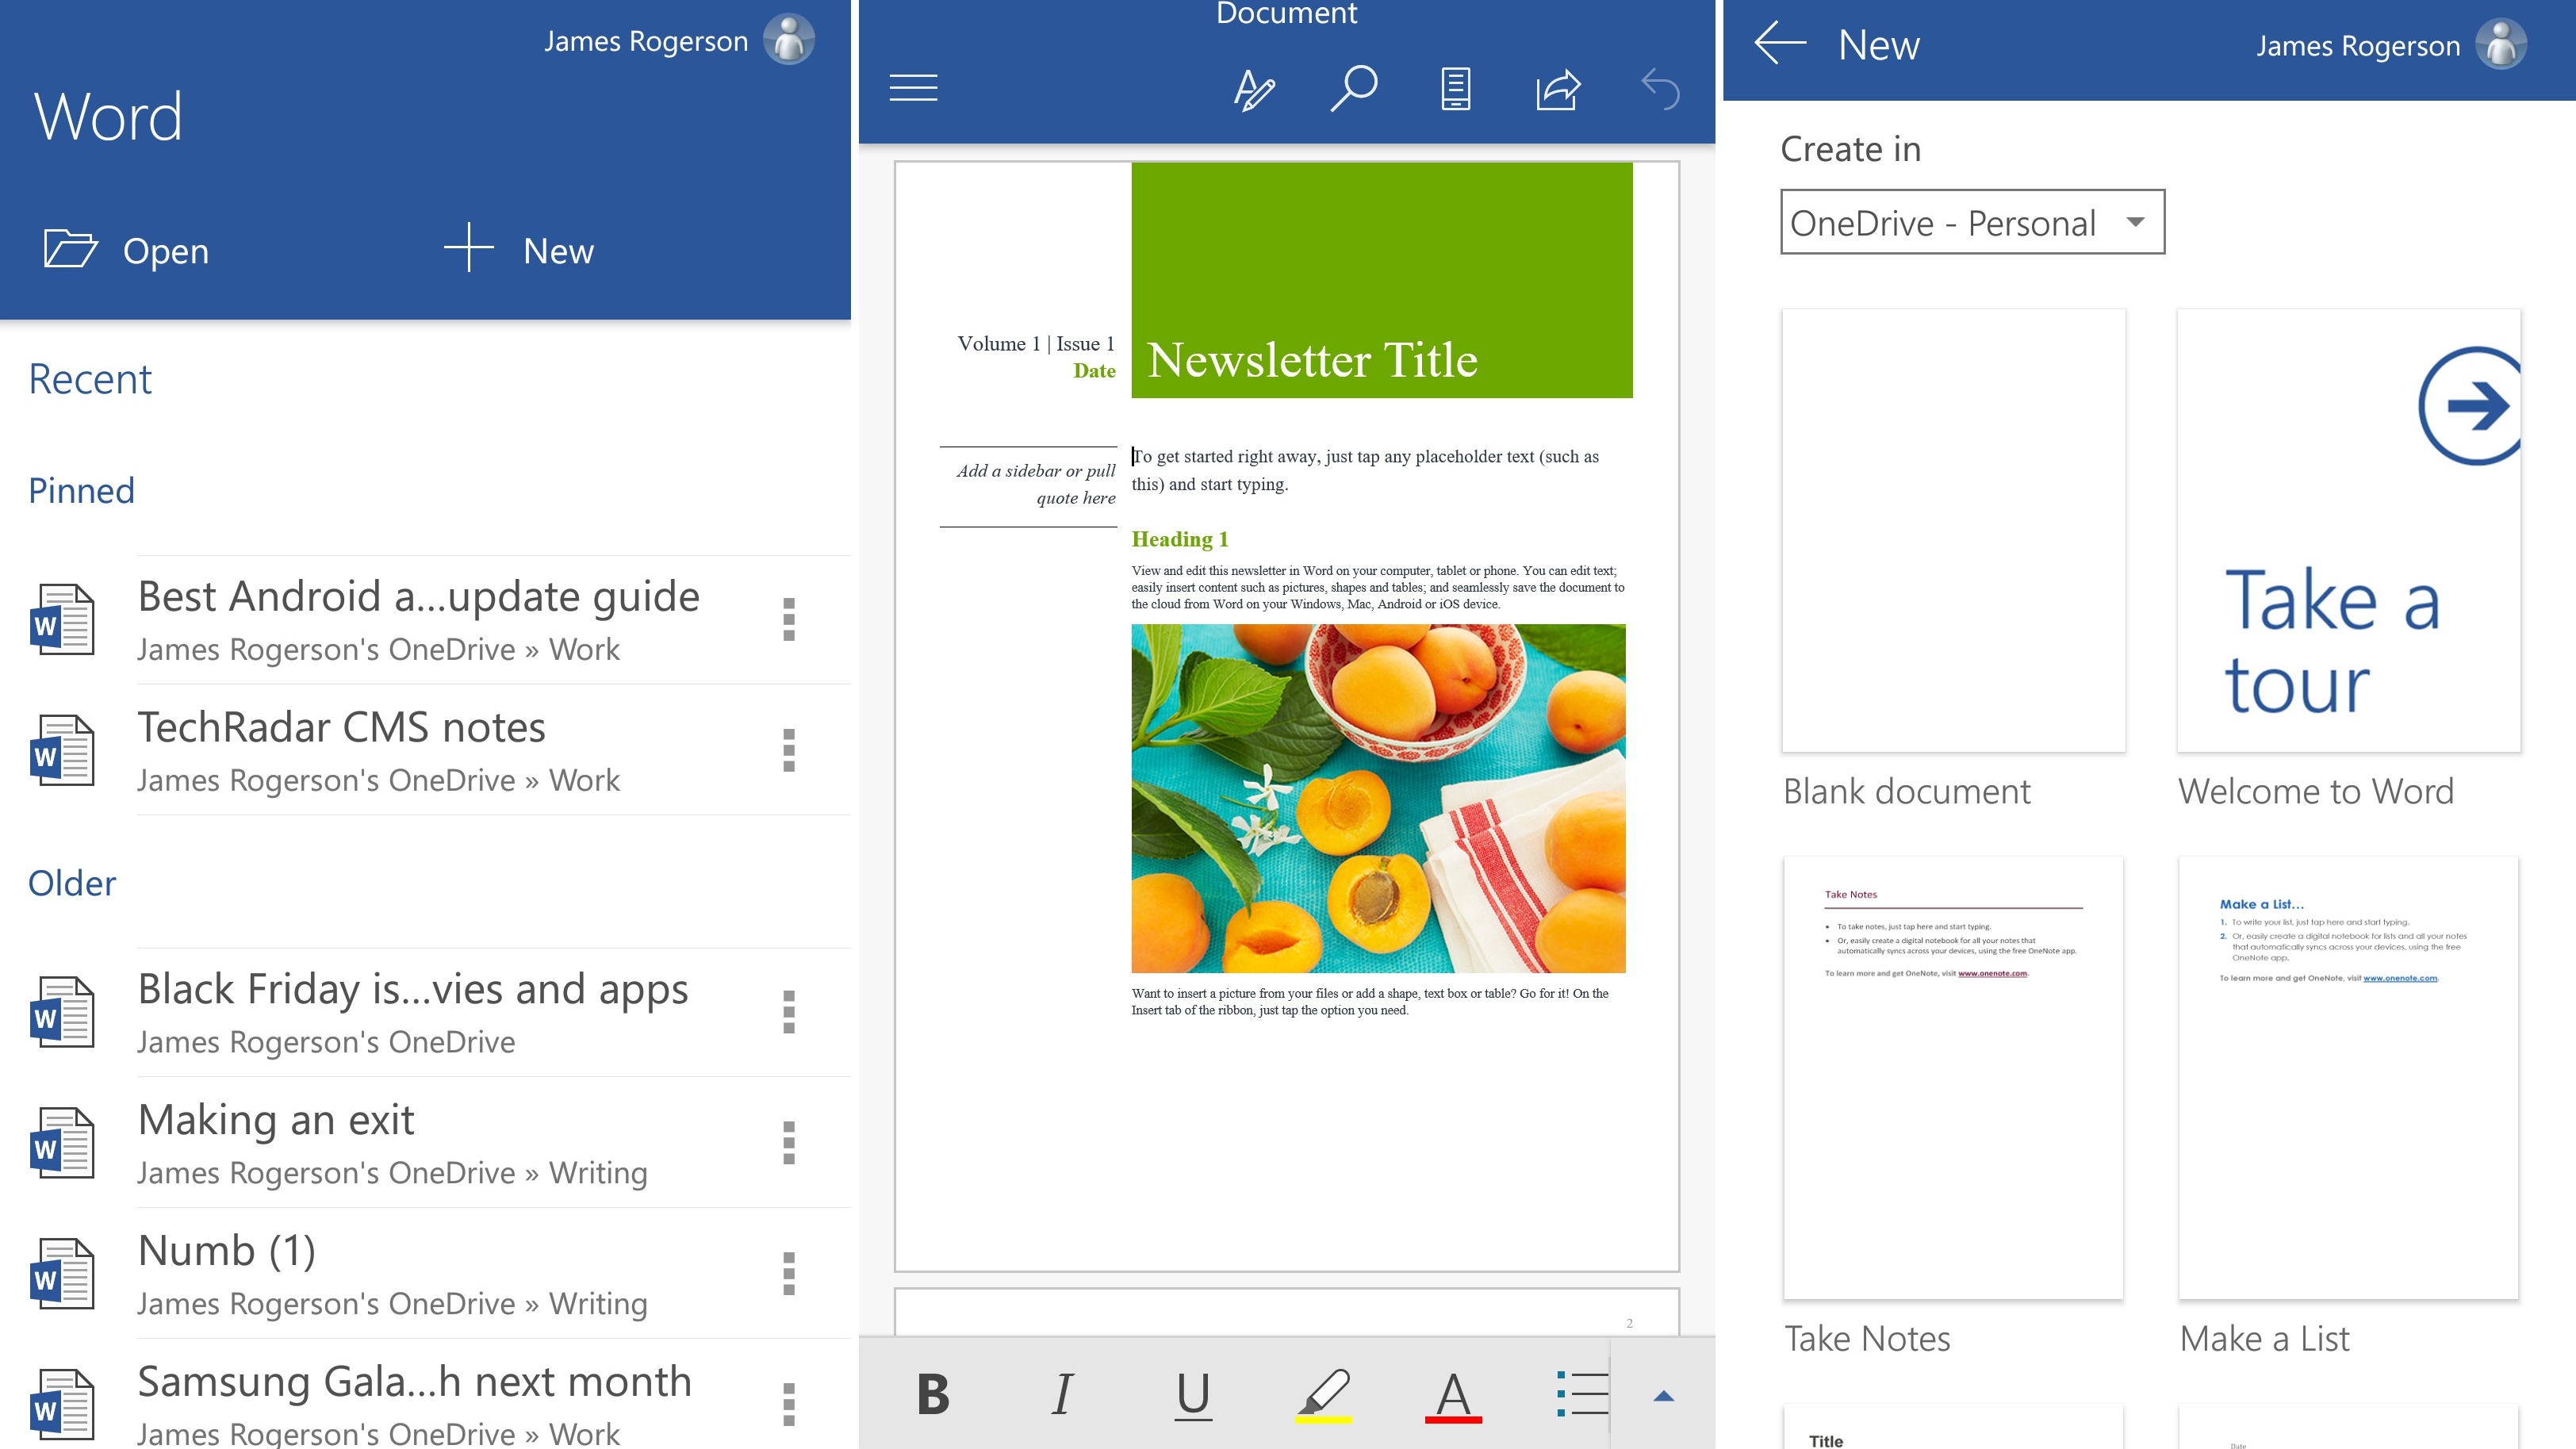Screen dimensions: 2576x1449
Task: Click the undo arrow icon
Action: (1660, 90)
